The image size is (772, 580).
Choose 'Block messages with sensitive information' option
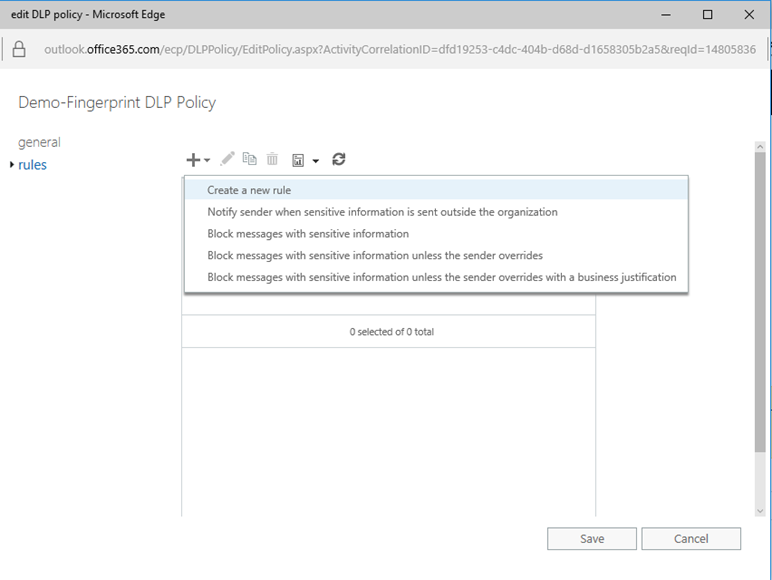436,233
